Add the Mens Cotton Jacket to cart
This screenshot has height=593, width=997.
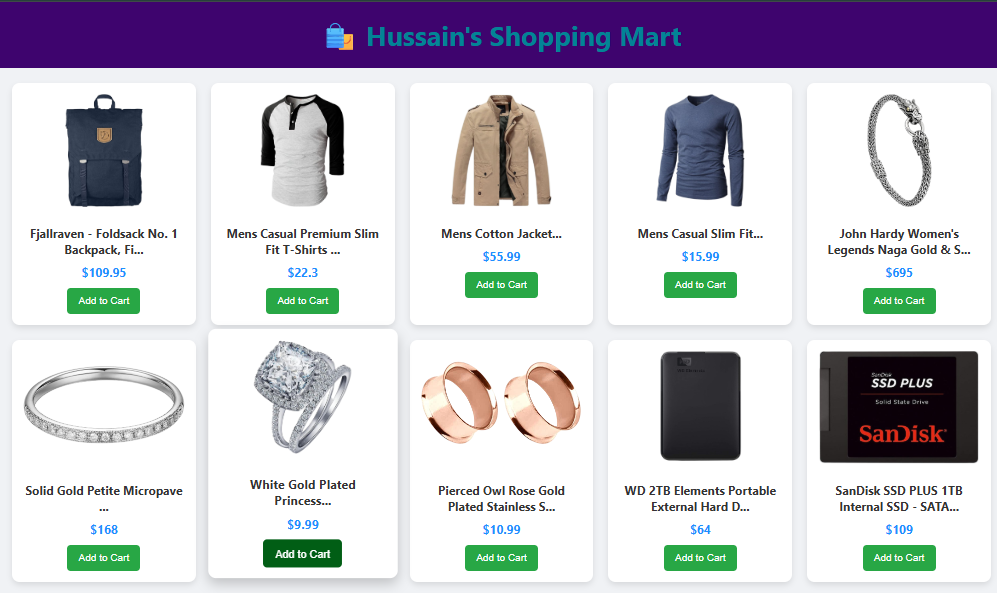[501, 285]
